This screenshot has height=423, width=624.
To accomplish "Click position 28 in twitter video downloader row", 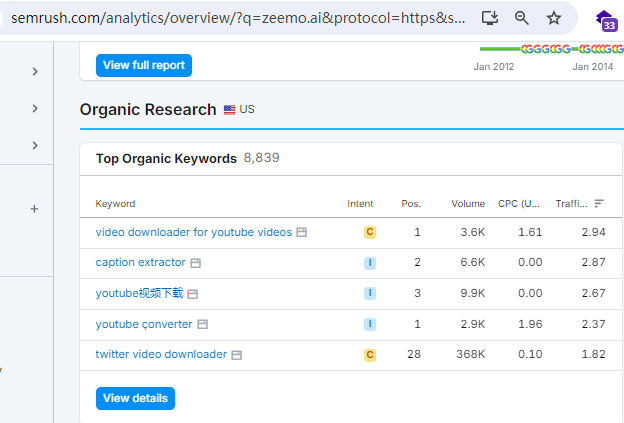I will [x=414, y=354].
